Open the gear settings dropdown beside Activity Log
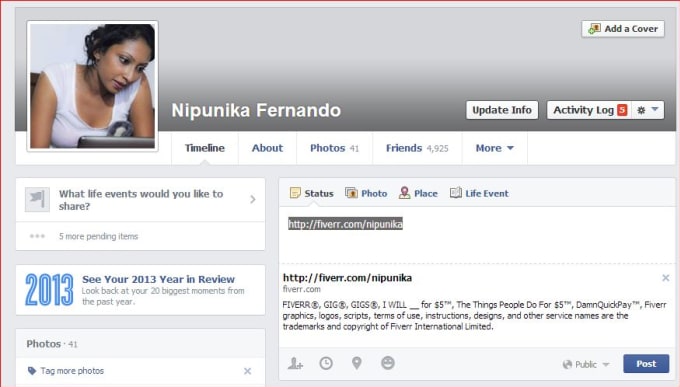This screenshot has width=680, height=387. [647, 110]
